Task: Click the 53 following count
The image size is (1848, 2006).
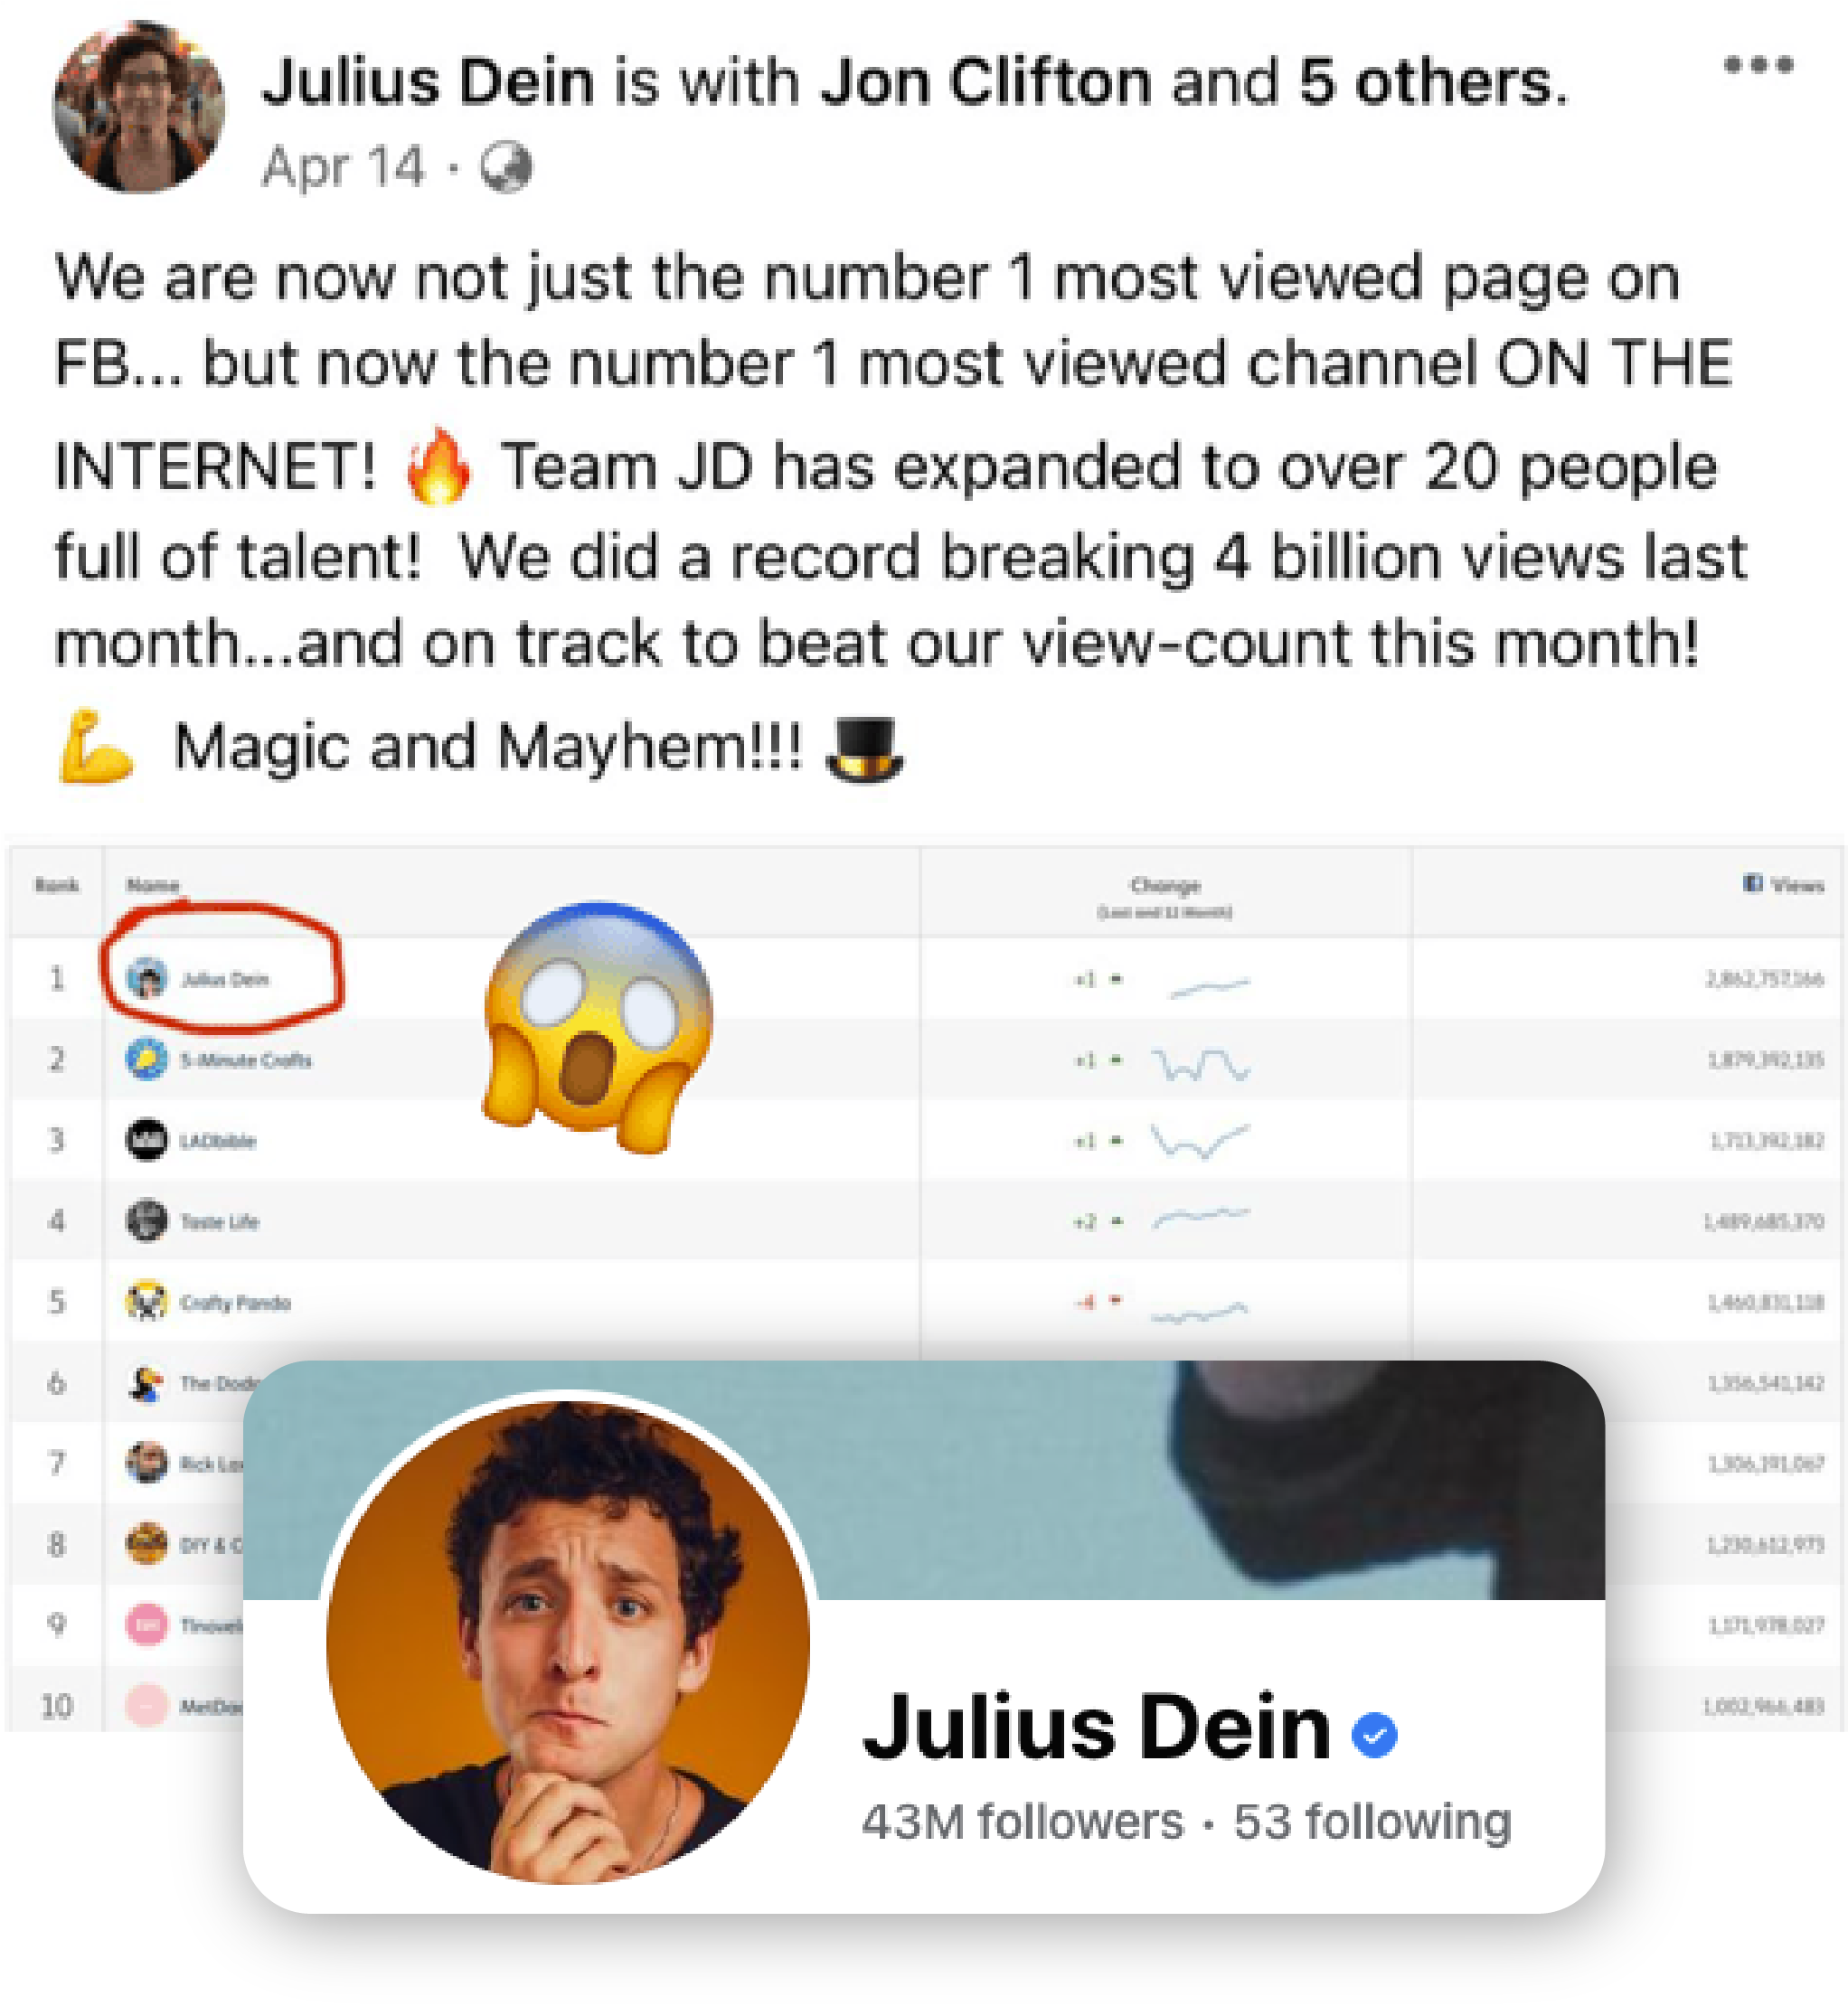Action: pyautogui.click(x=1372, y=1822)
